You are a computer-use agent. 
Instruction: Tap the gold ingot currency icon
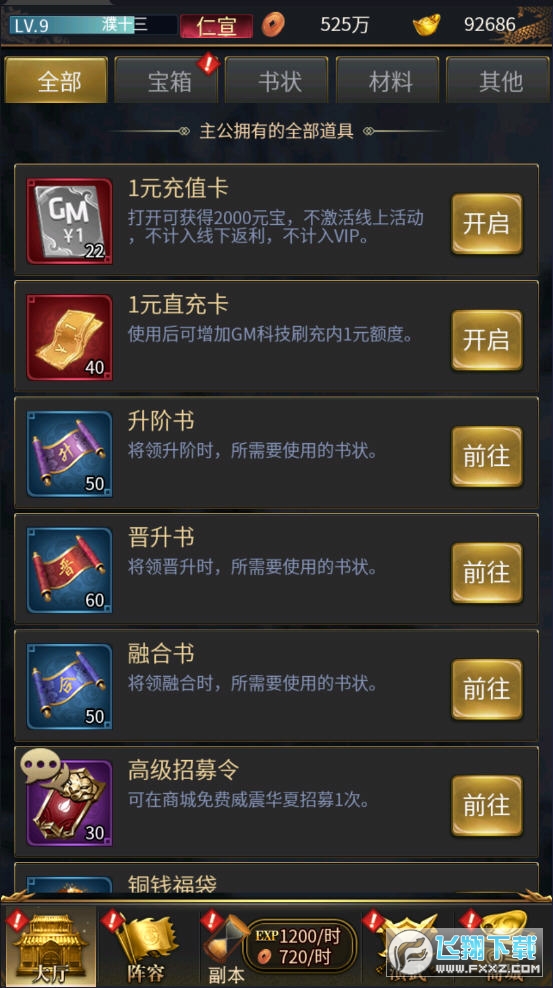[x=426, y=25]
